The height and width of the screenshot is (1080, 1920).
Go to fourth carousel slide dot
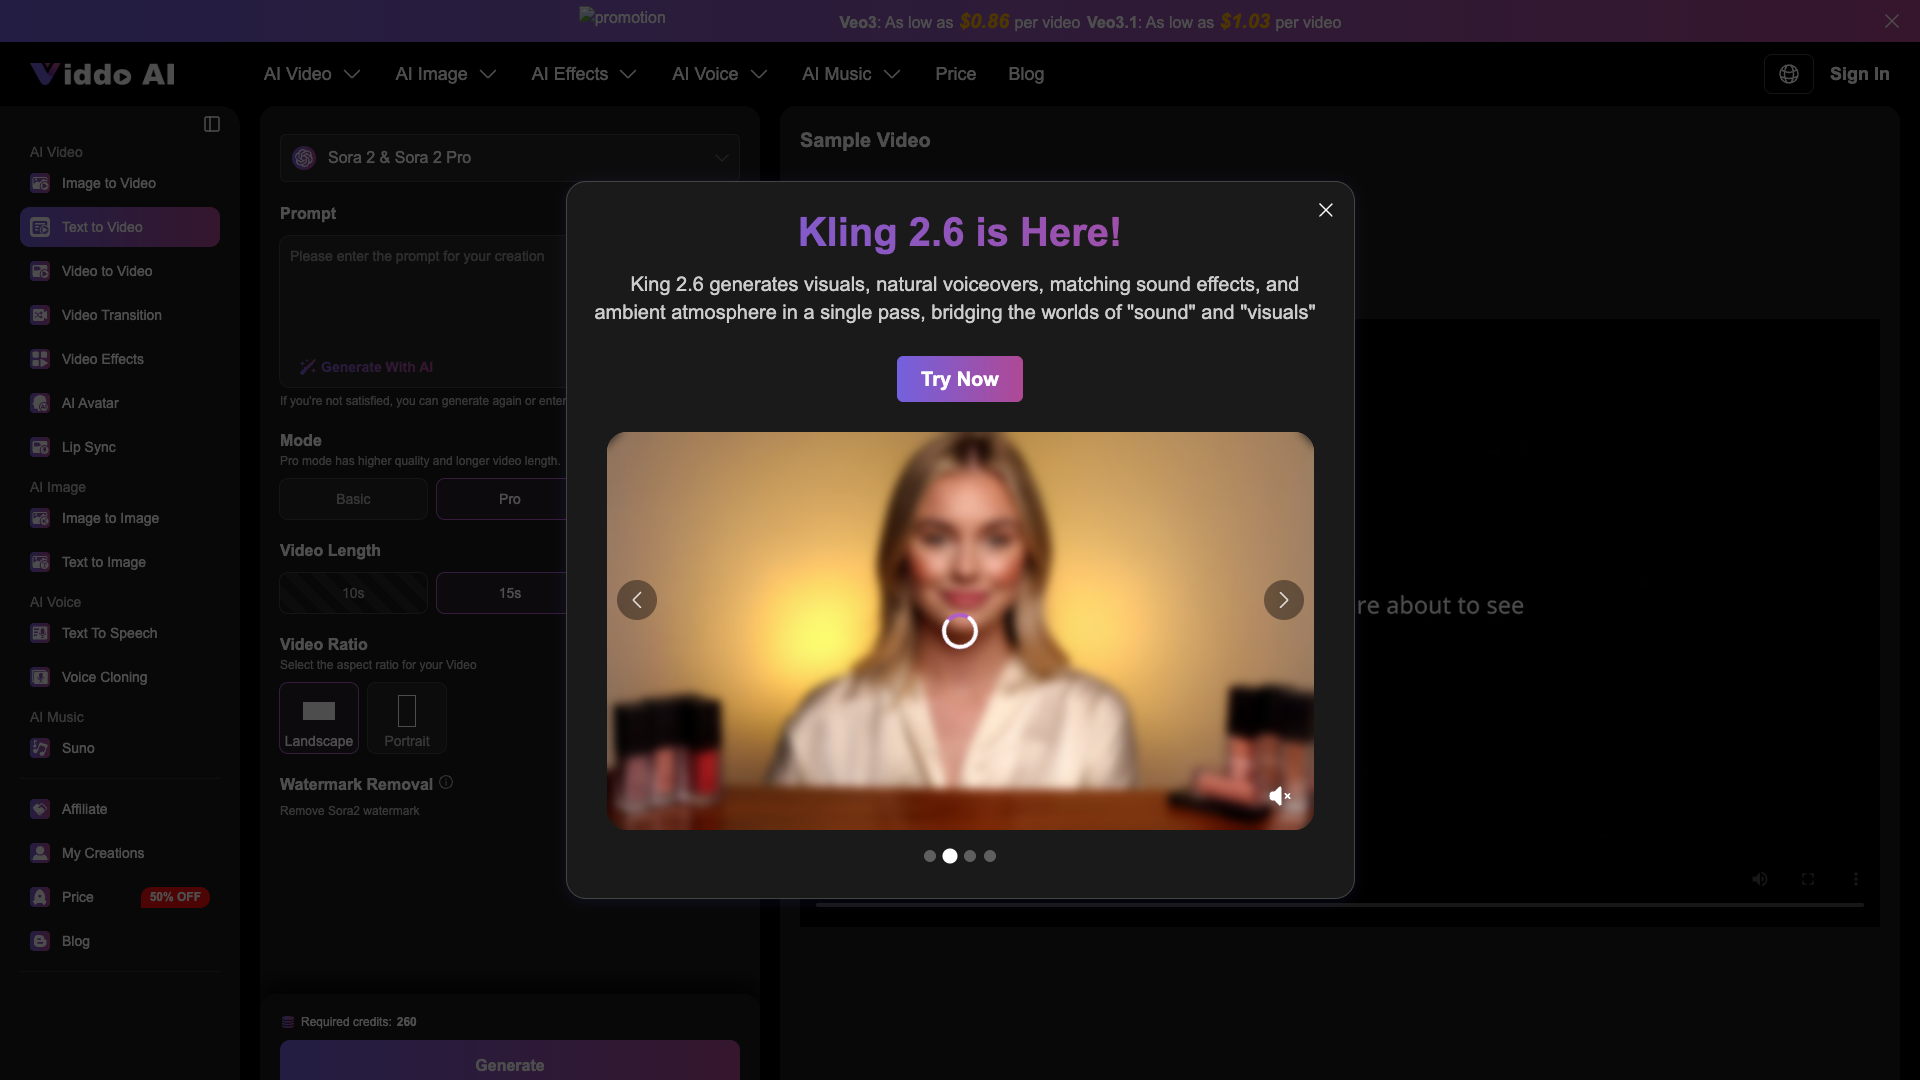pos(990,856)
